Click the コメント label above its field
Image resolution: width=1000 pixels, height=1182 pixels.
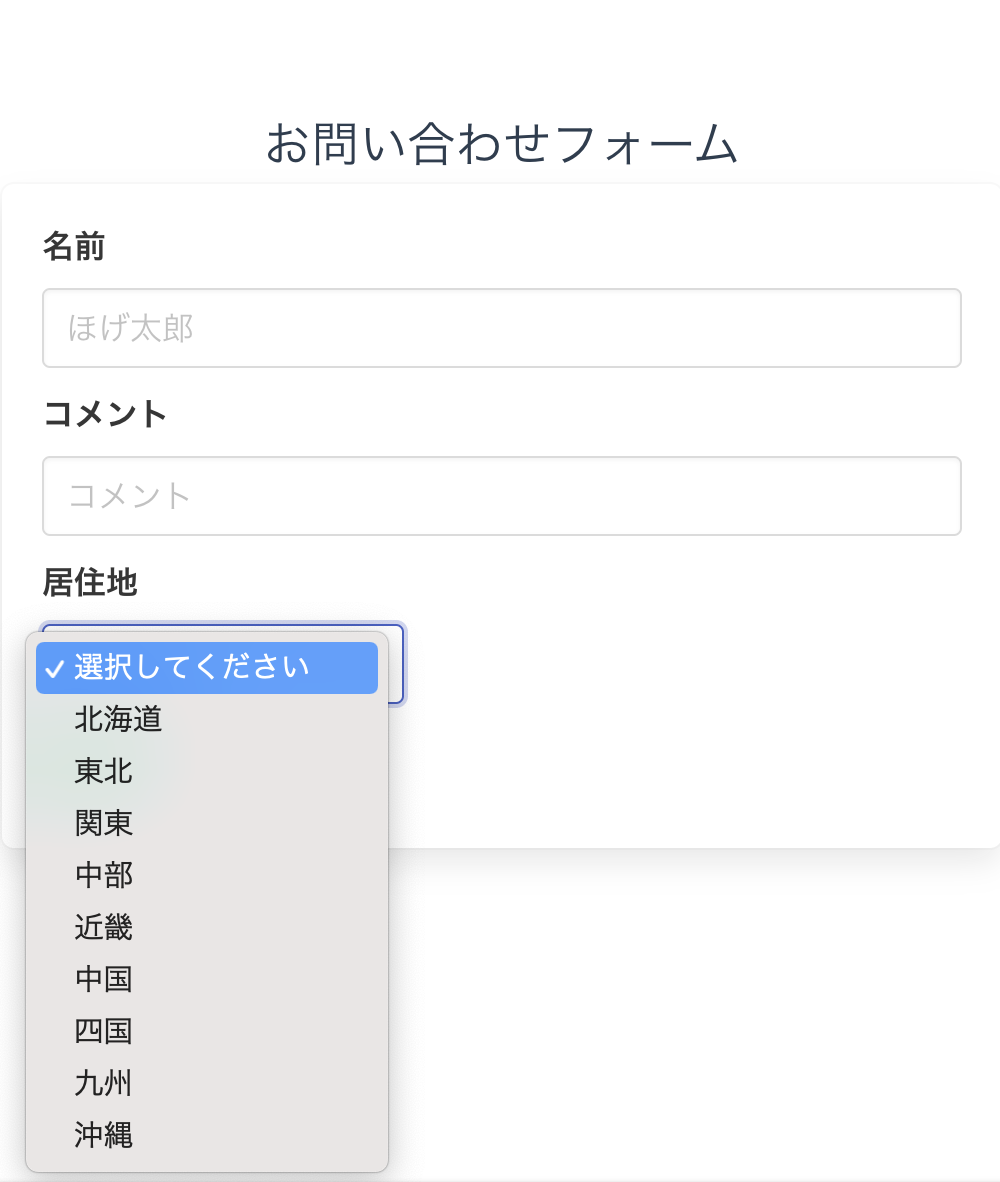pyautogui.click(x=105, y=414)
